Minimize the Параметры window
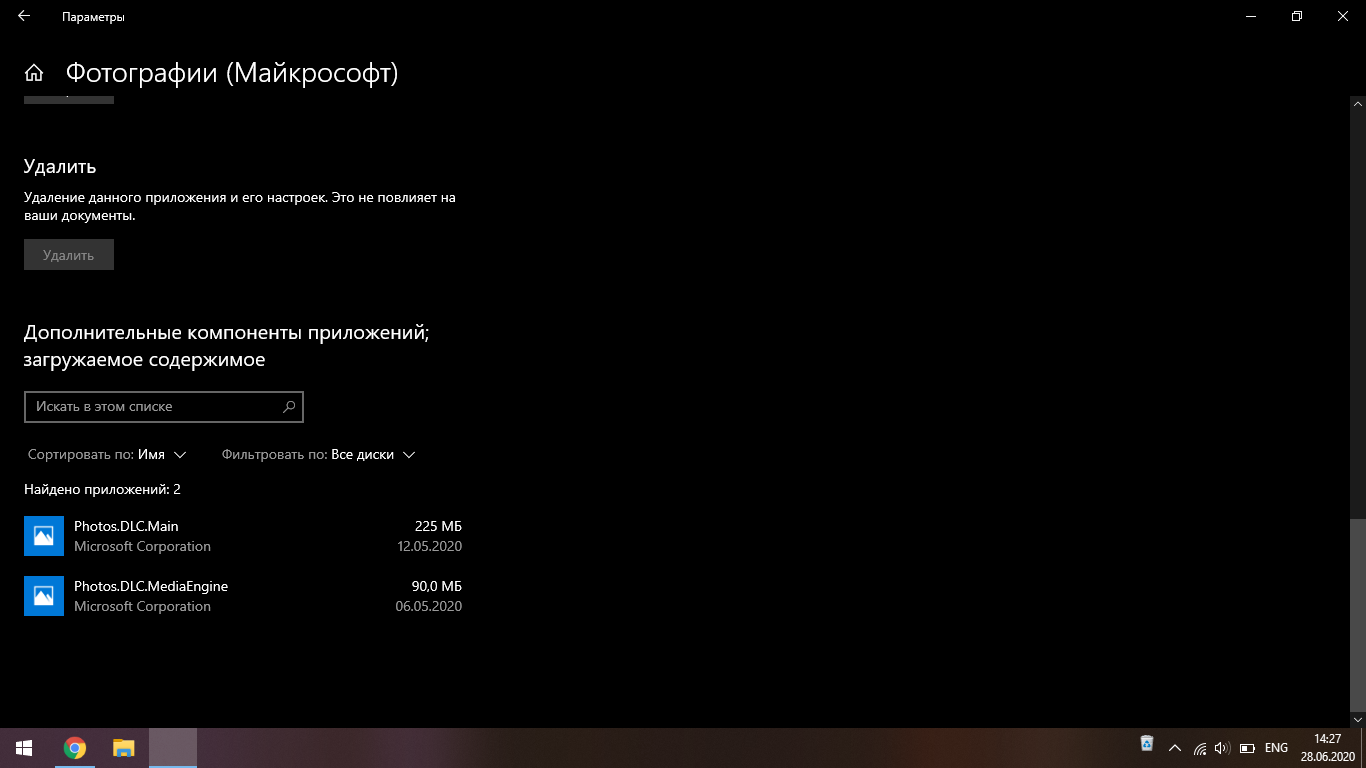This screenshot has width=1366, height=768. pos(1251,16)
